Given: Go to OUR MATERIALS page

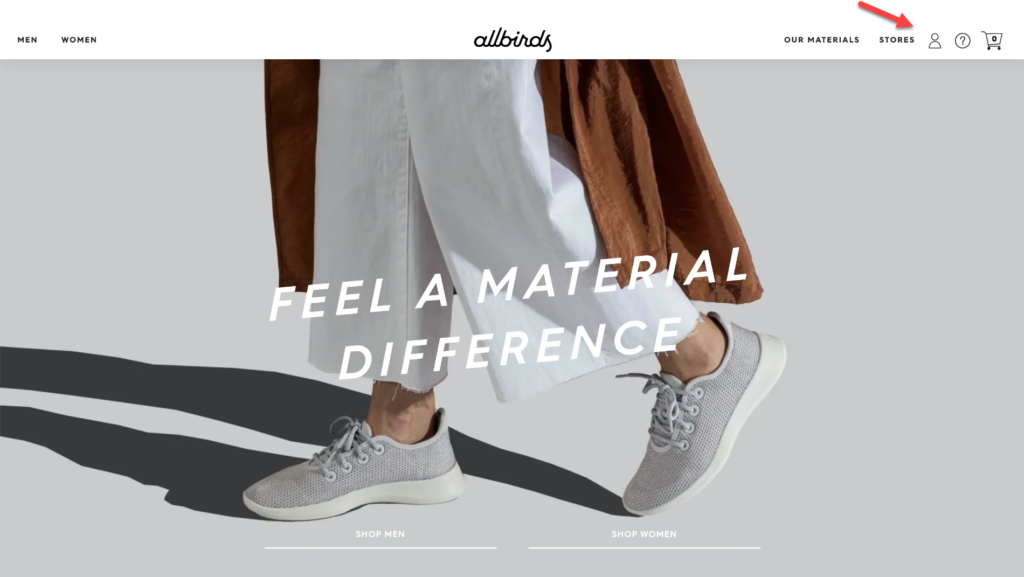Looking at the screenshot, I should (822, 40).
